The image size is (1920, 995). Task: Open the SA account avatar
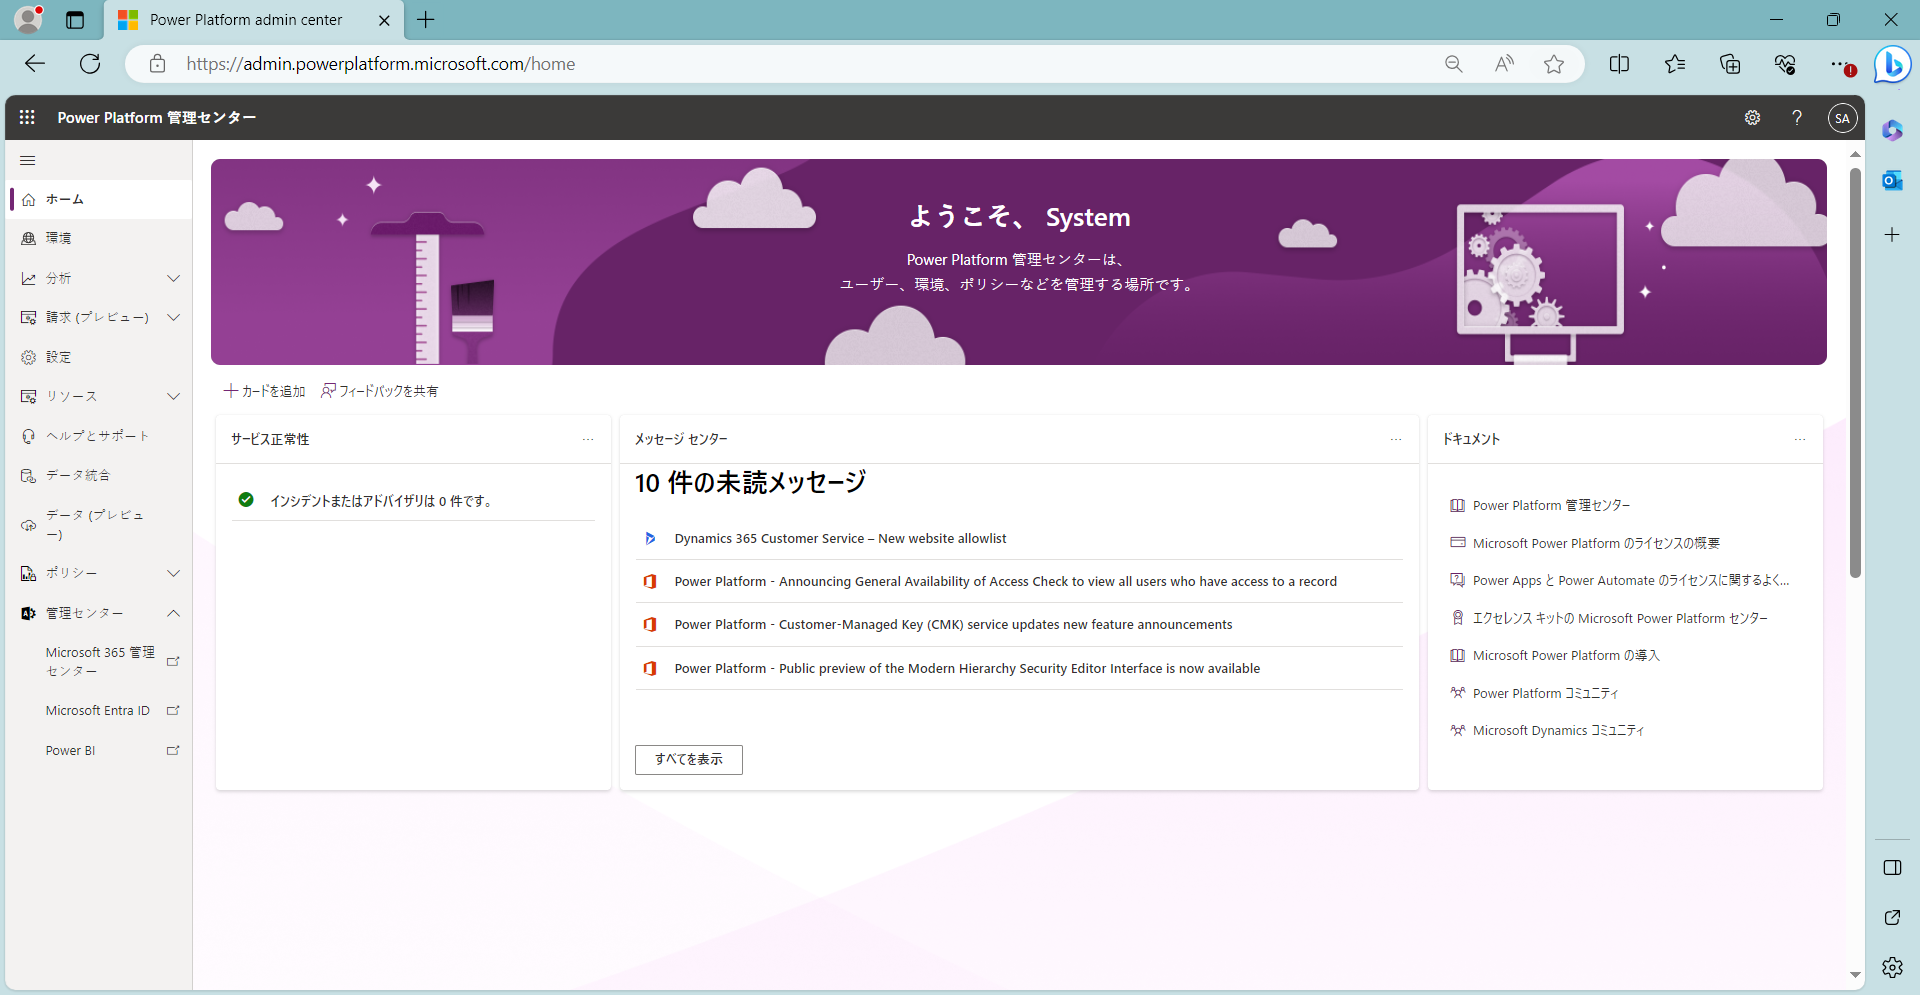pyautogui.click(x=1842, y=118)
